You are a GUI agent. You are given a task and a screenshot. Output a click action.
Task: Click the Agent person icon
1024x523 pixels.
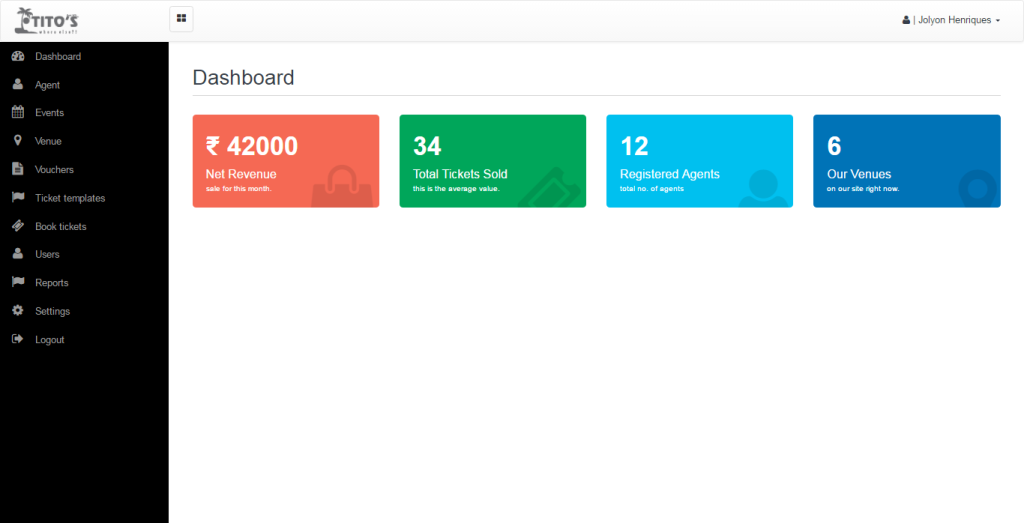pyautogui.click(x=18, y=85)
